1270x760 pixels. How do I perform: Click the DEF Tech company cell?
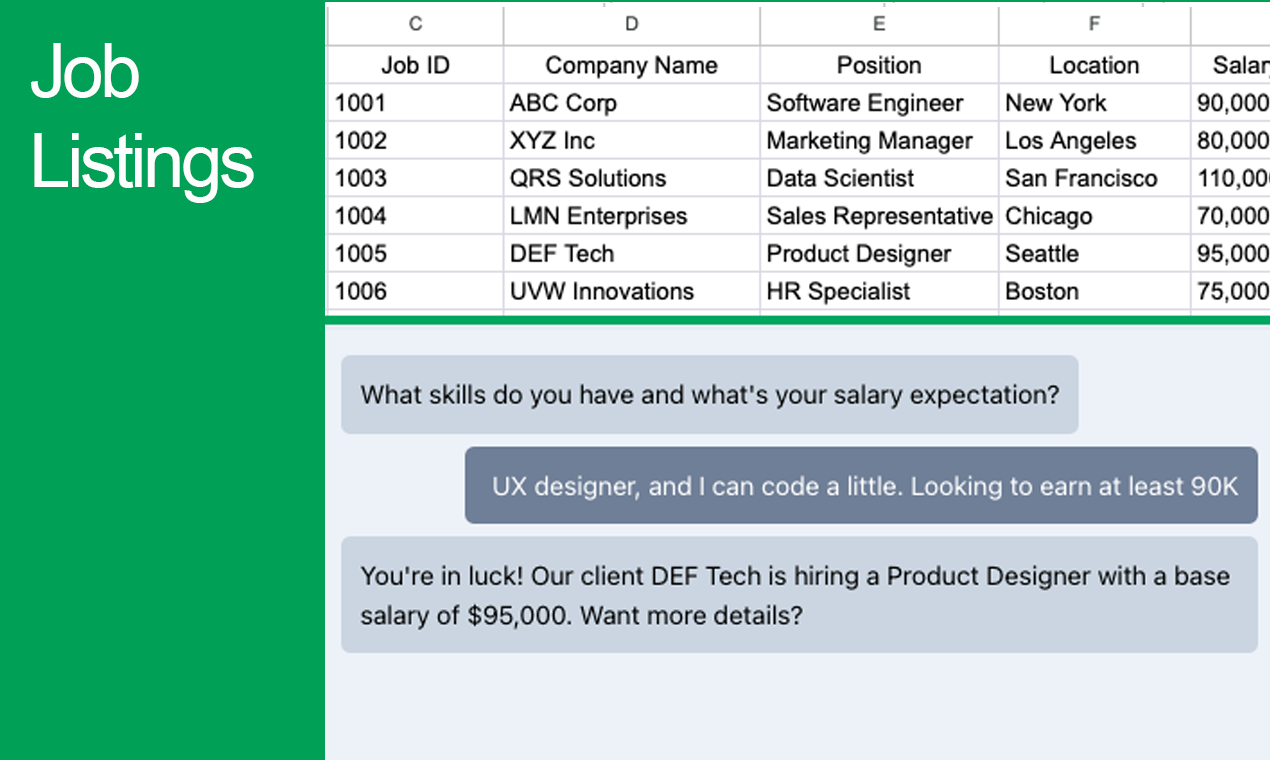[631, 254]
